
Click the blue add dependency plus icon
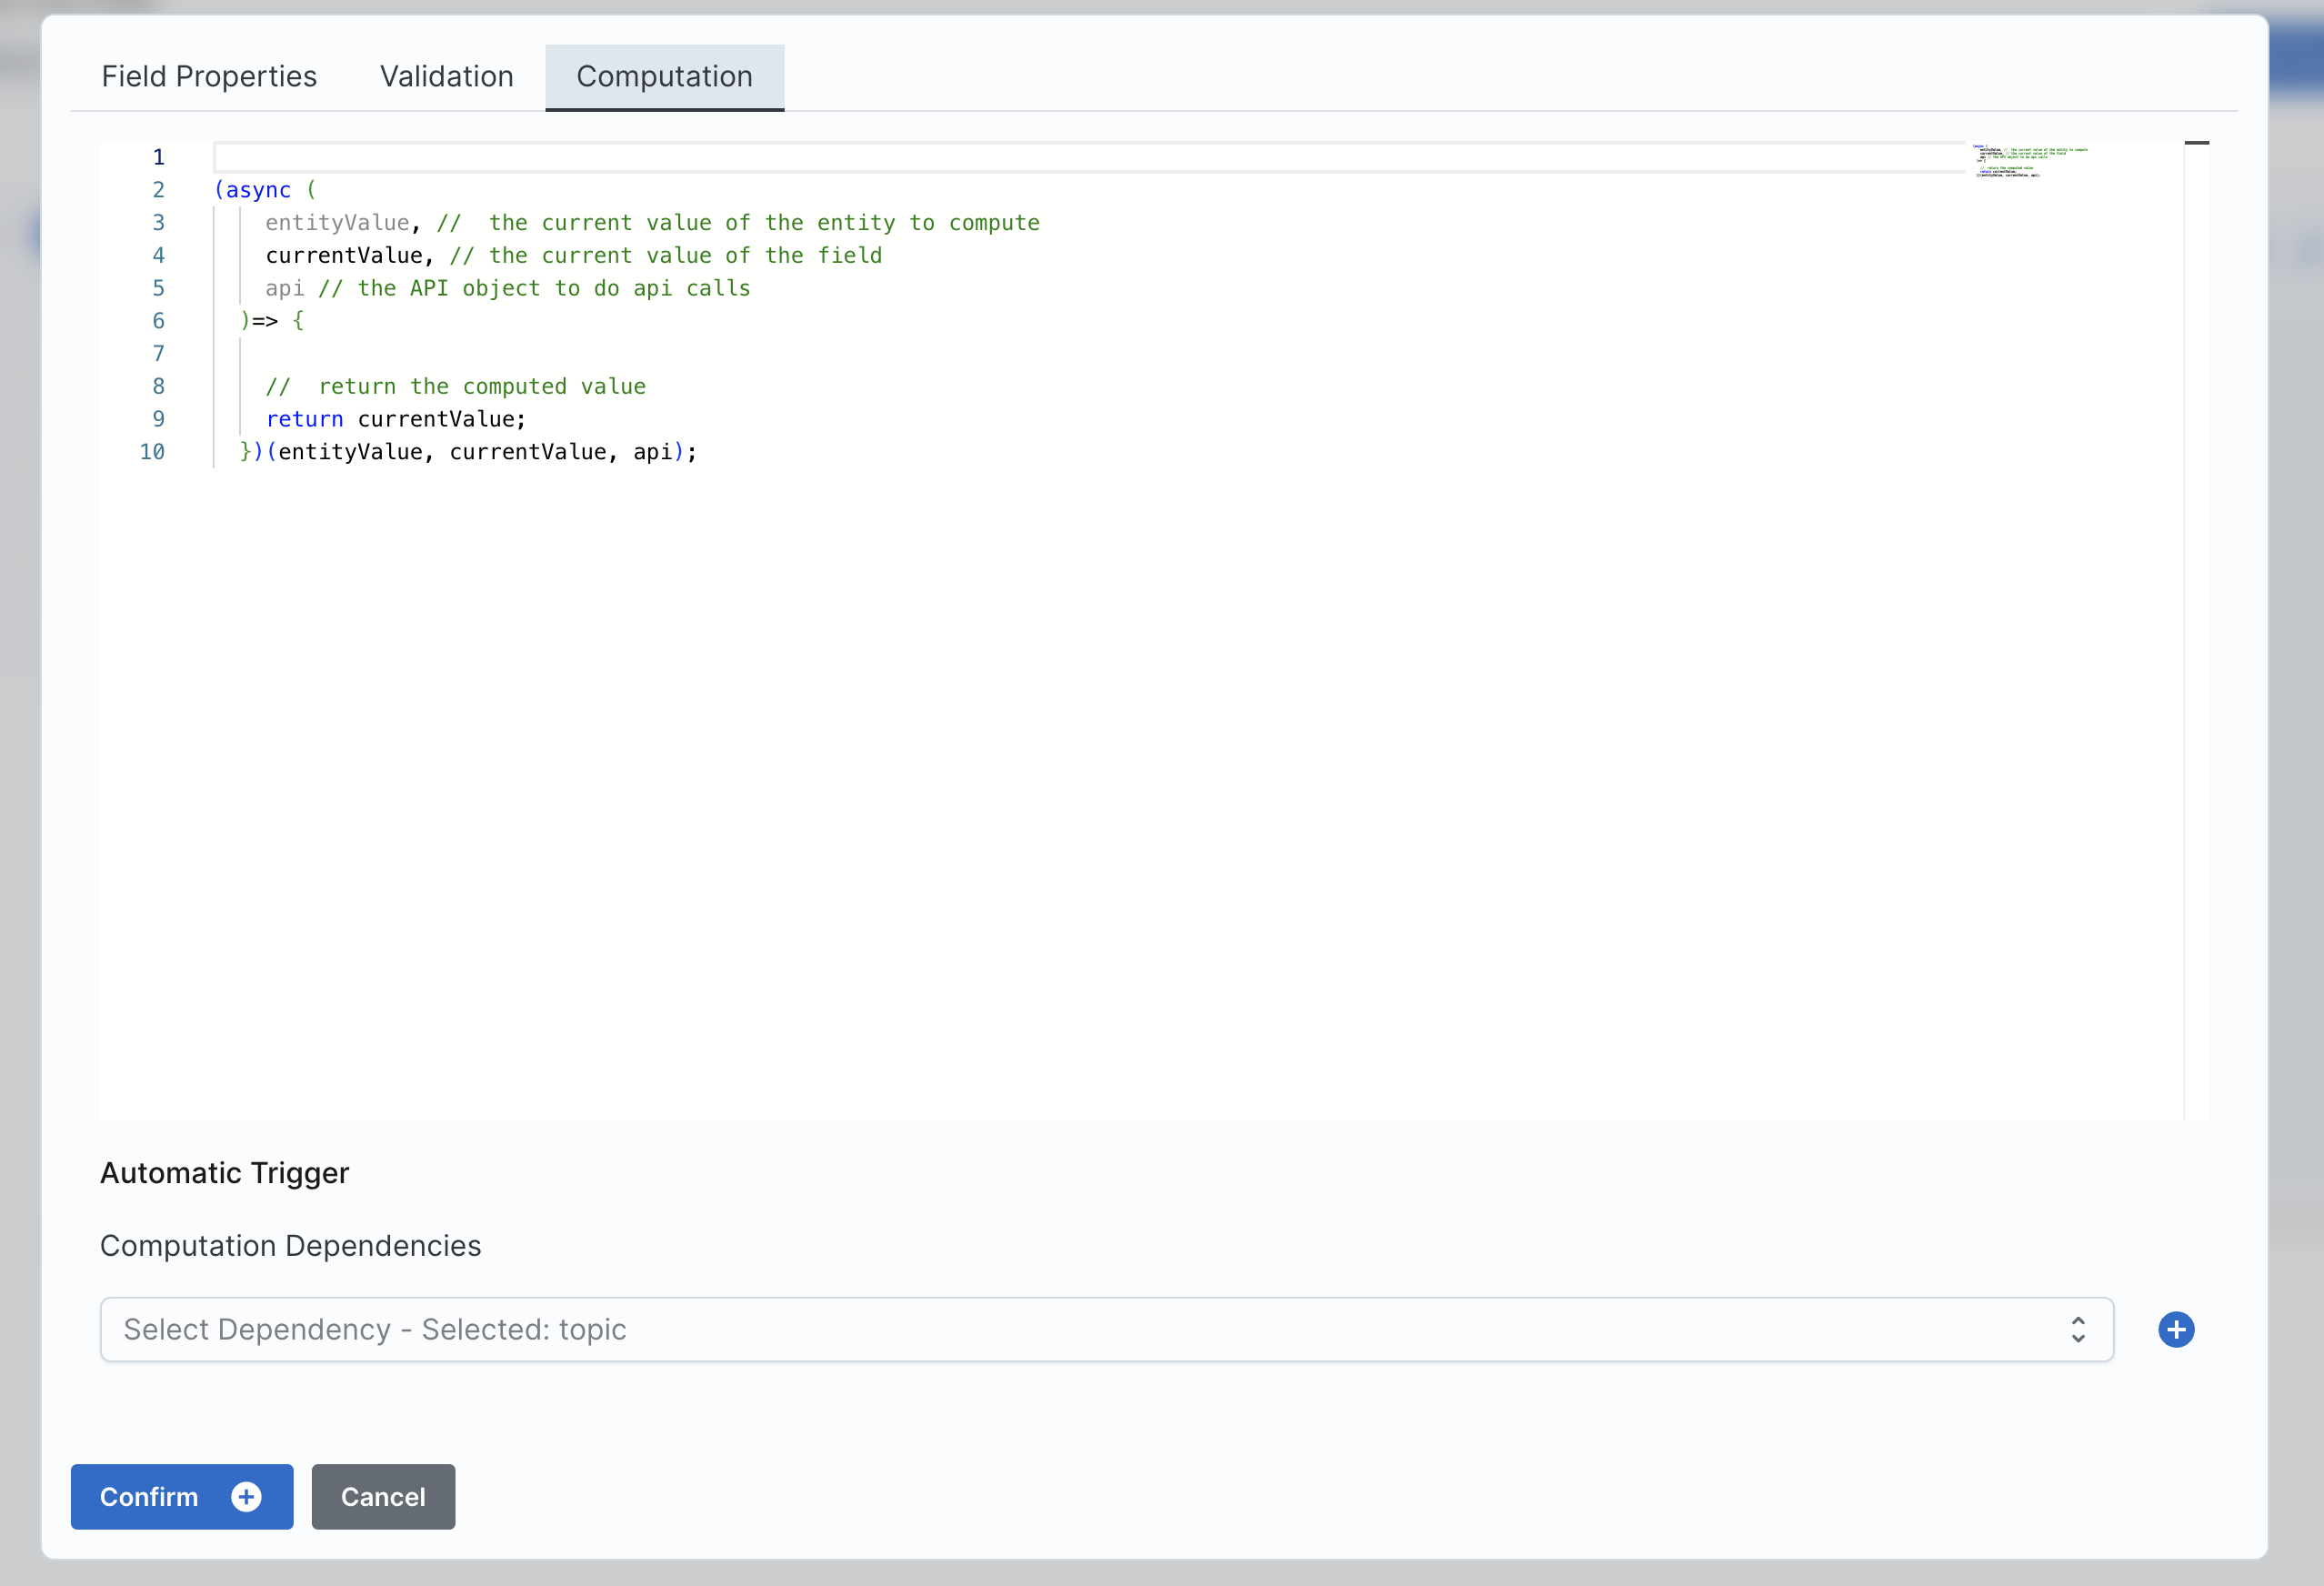coord(2175,1329)
